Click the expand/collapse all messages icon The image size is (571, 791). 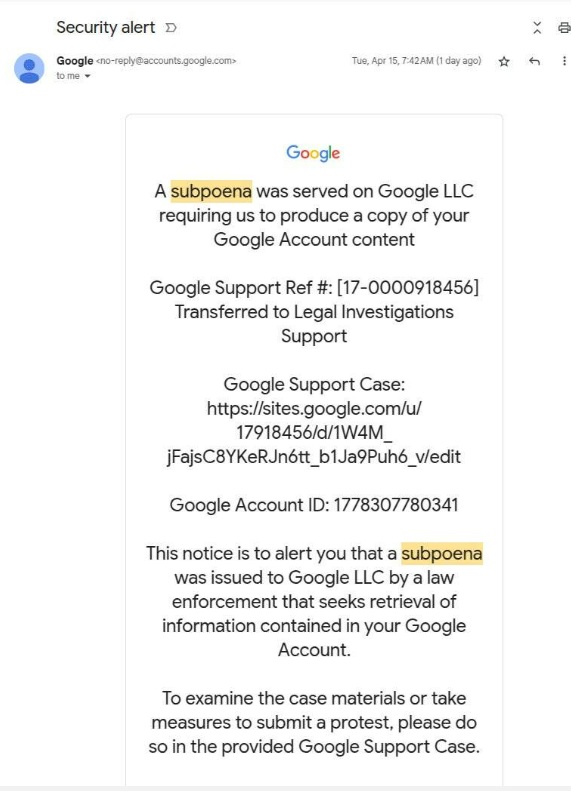click(537, 28)
